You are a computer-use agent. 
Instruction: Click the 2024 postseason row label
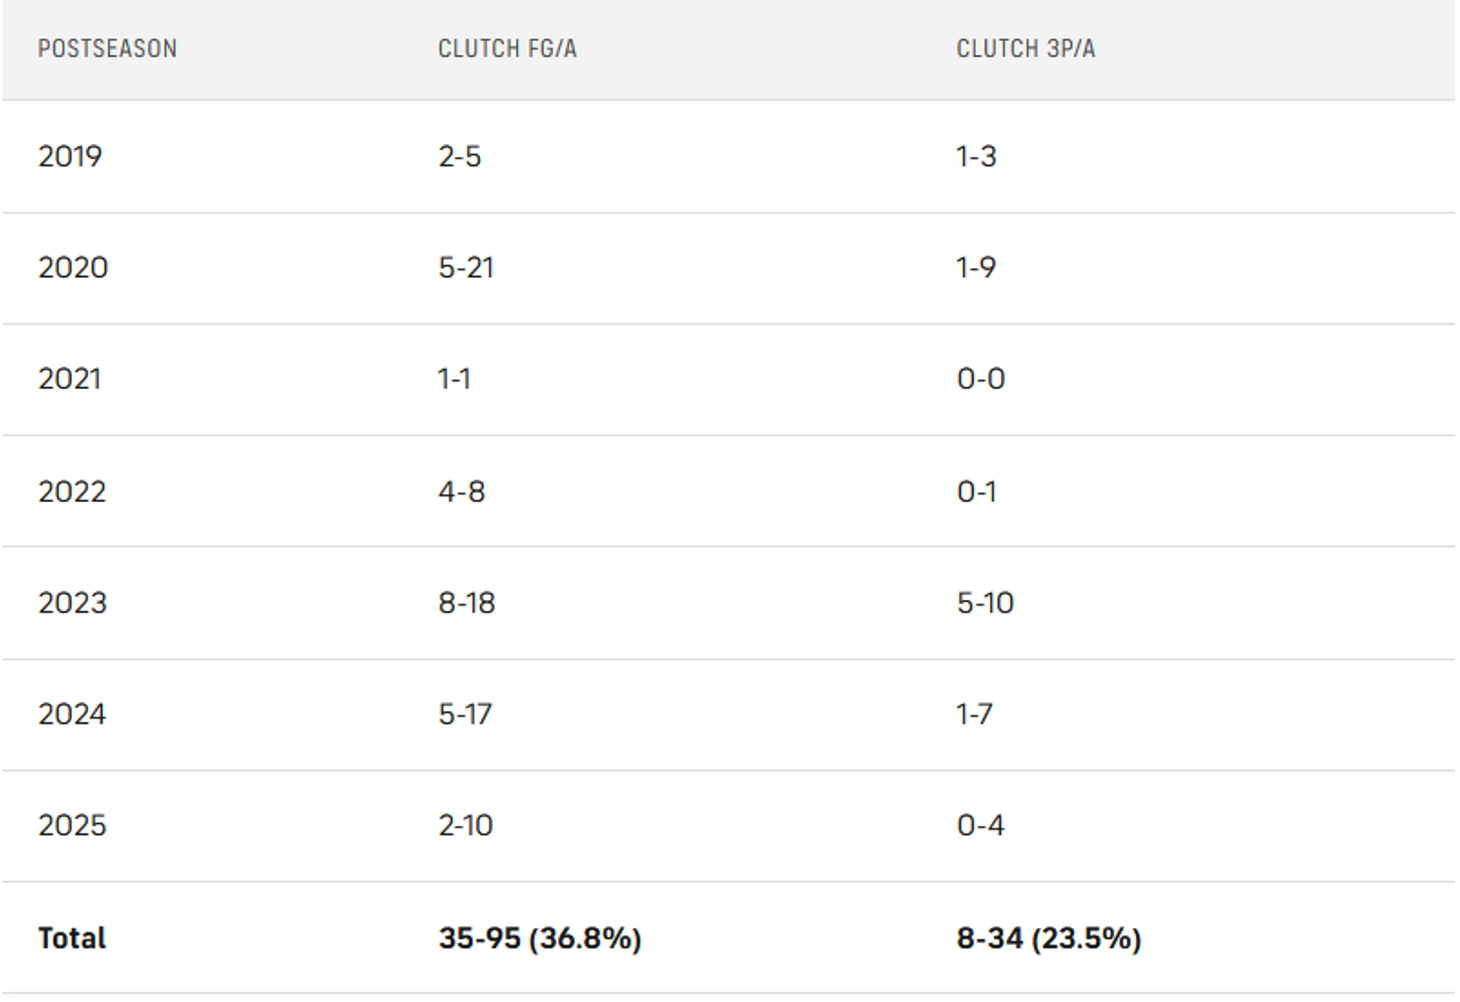(72, 714)
